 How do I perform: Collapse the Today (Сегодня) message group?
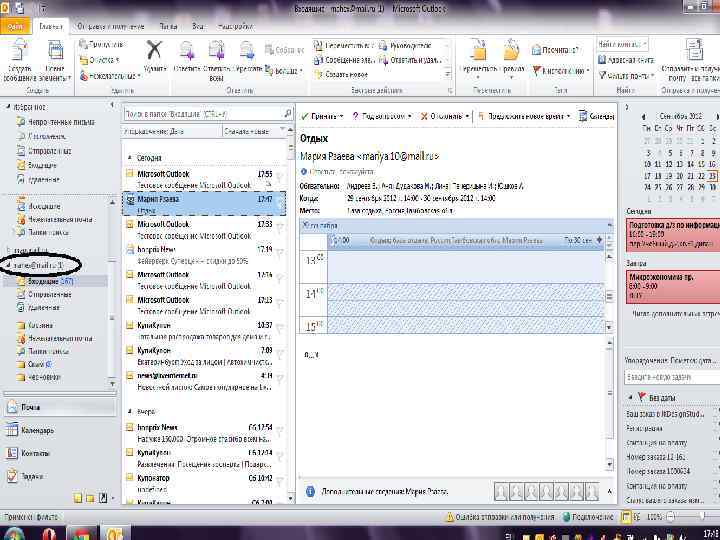coord(129,158)
